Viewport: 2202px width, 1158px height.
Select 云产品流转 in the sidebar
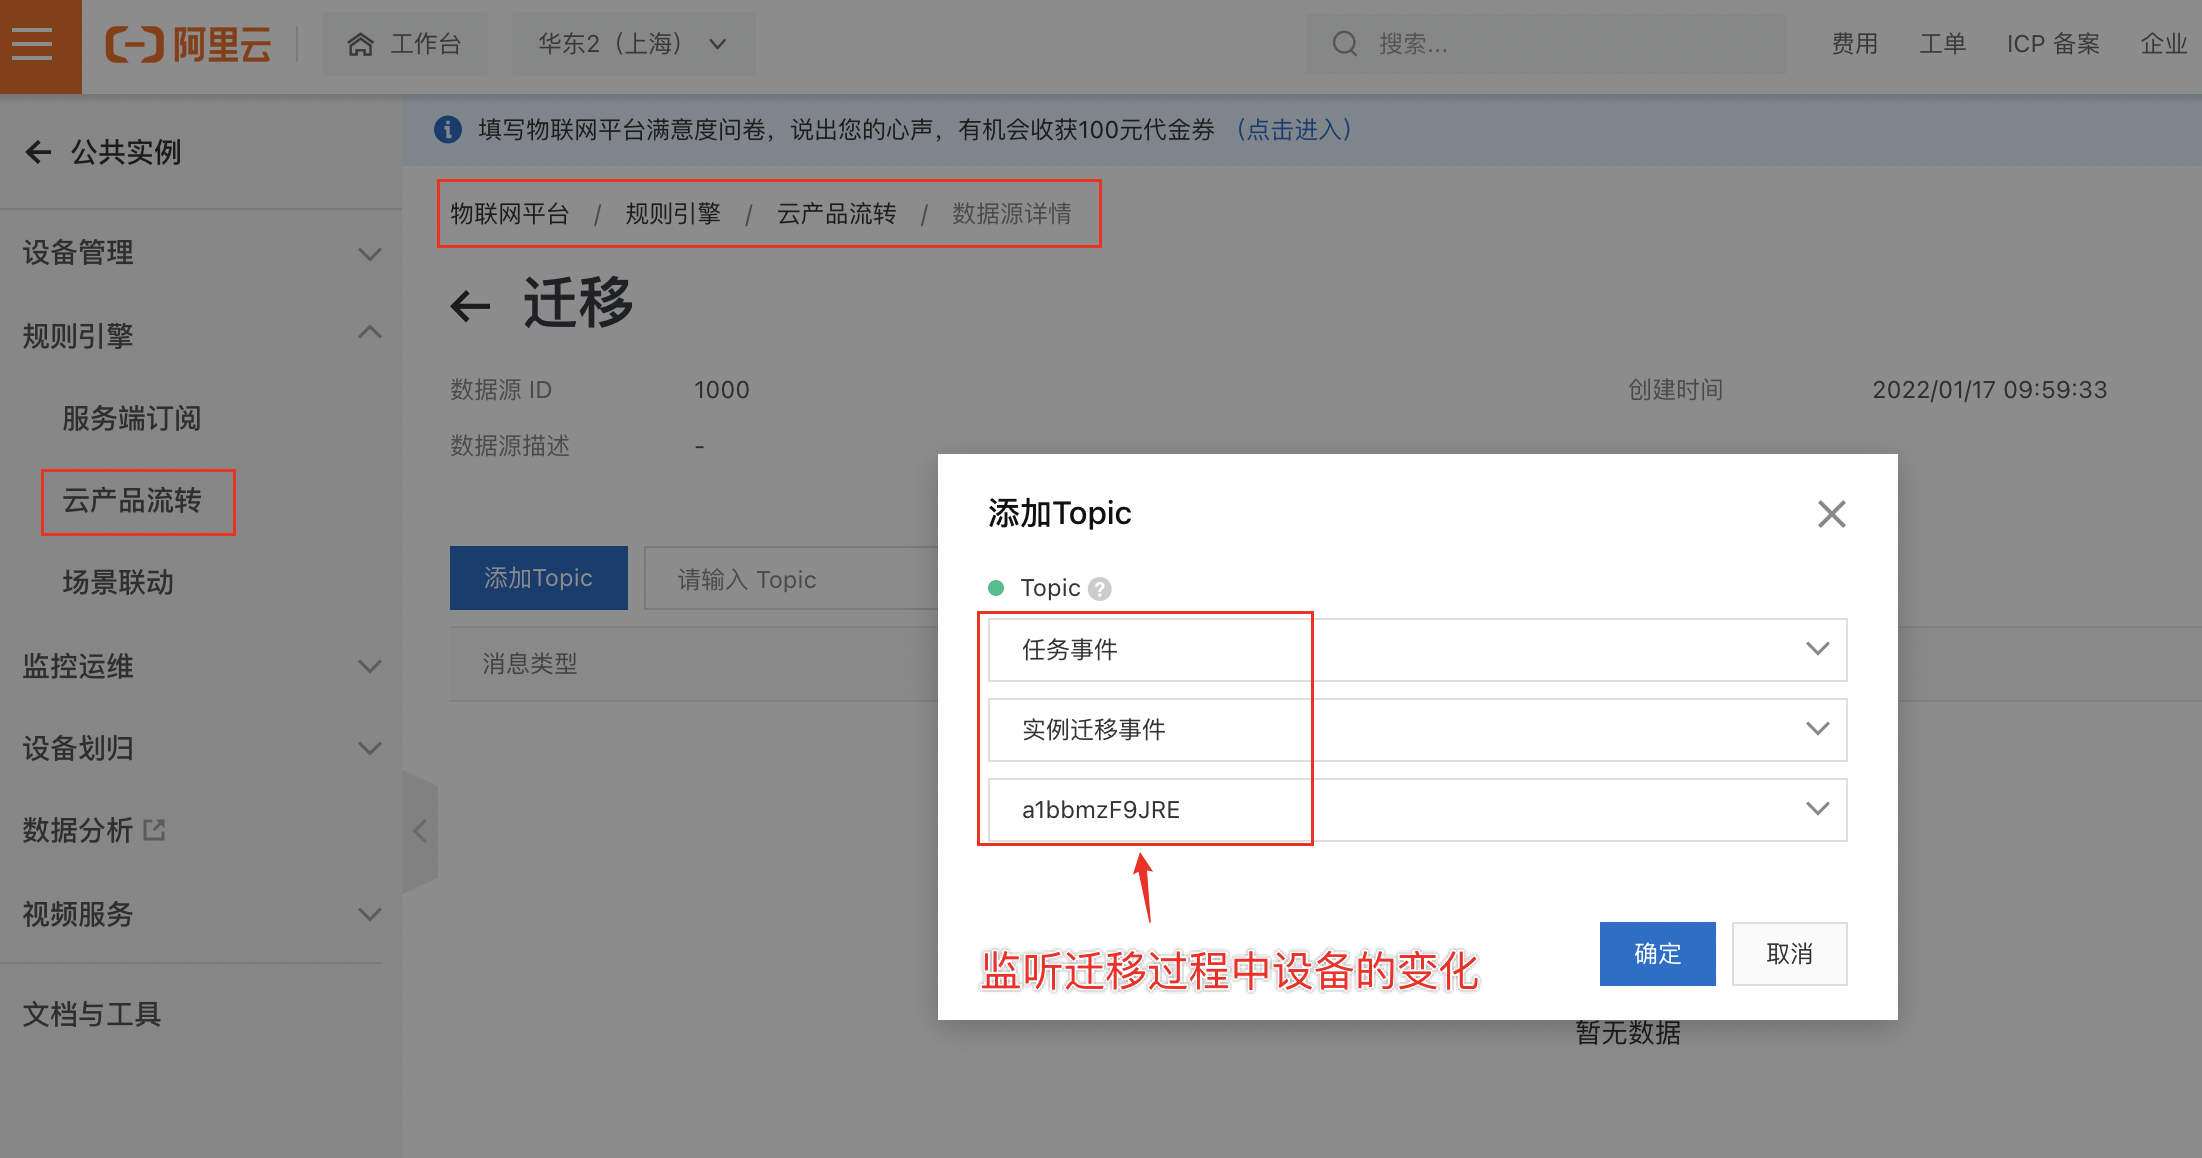(x=132, y=501)
